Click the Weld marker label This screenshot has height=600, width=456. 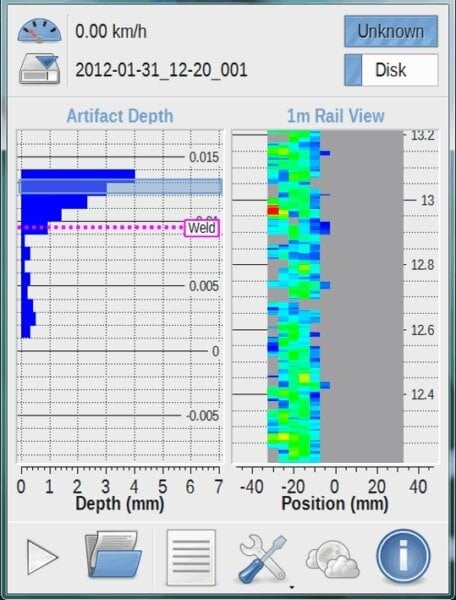[x=202, y=228]
